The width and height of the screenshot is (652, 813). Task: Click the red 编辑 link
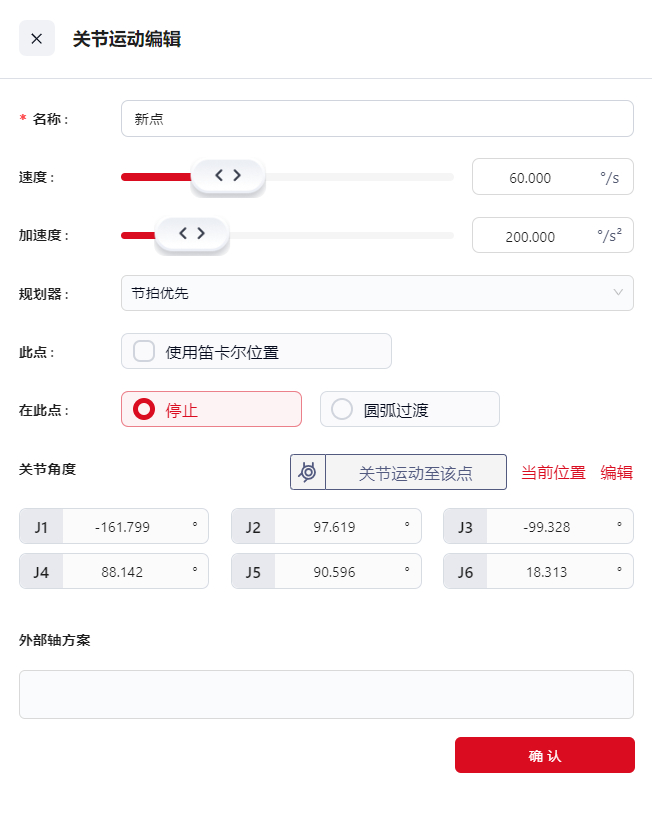pos(616,473)
